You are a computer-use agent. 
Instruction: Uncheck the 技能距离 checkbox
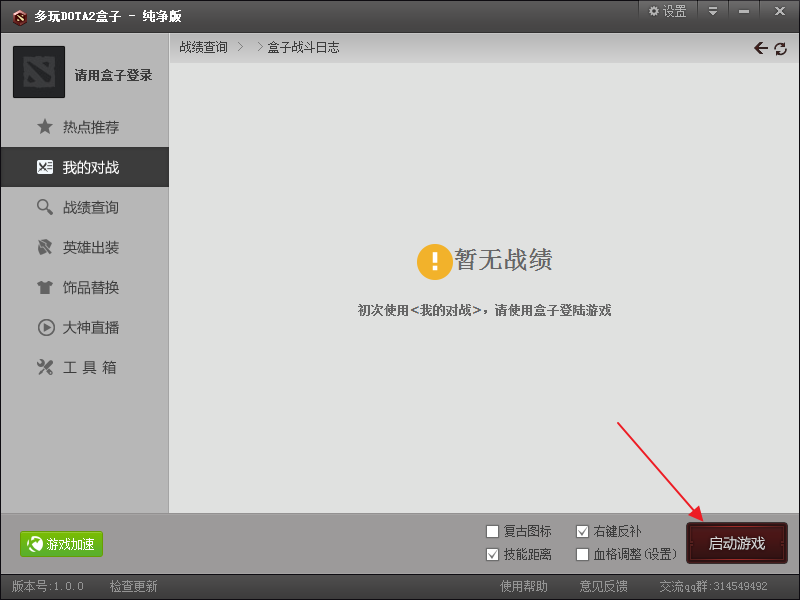click(x=492, y=554)
